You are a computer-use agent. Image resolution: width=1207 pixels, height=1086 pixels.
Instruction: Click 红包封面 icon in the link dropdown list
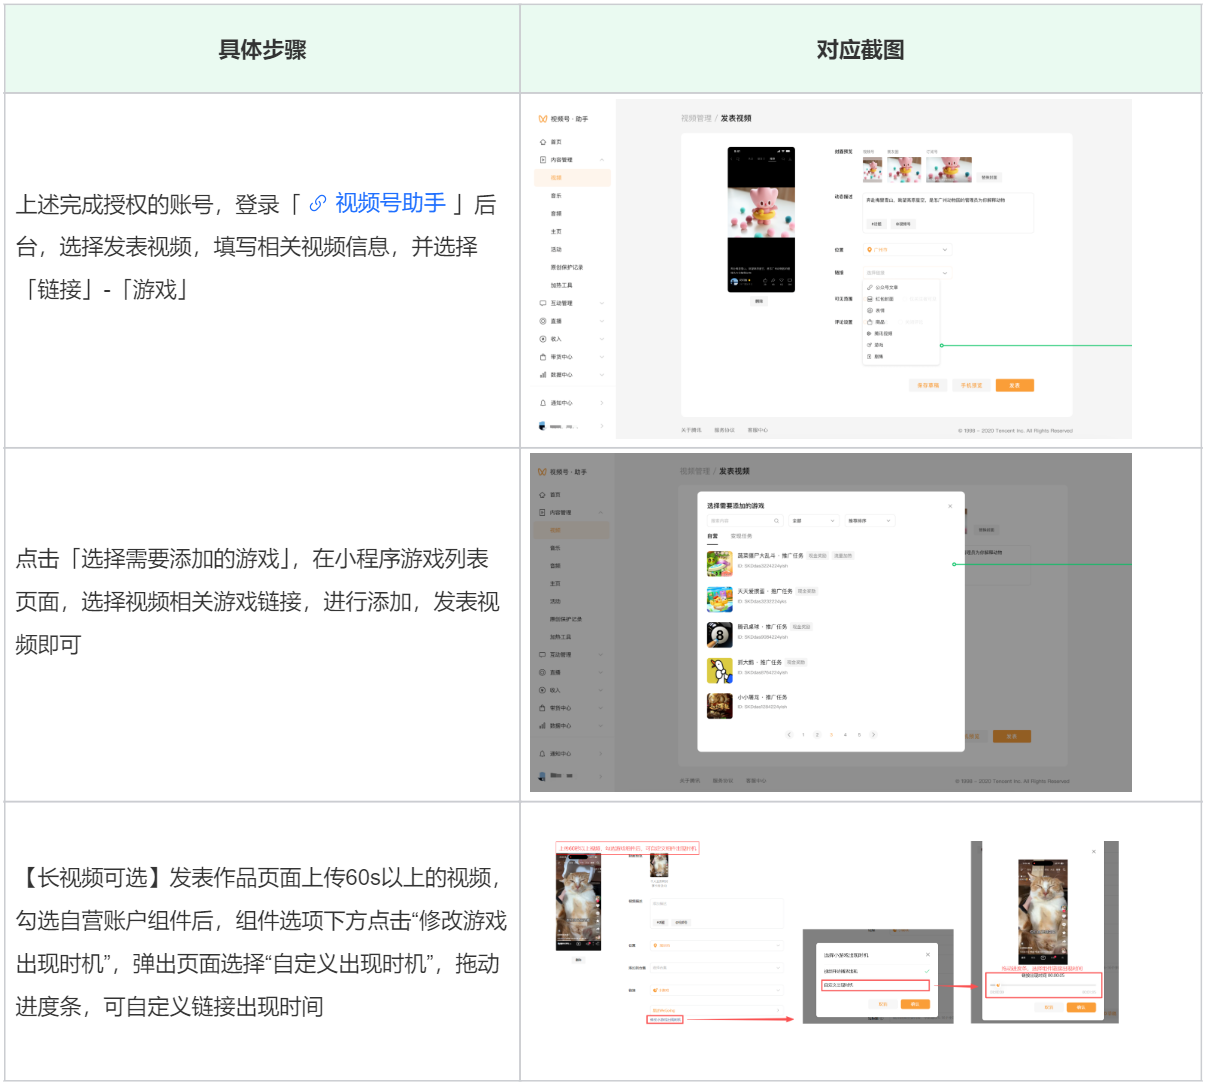(870, 299)
